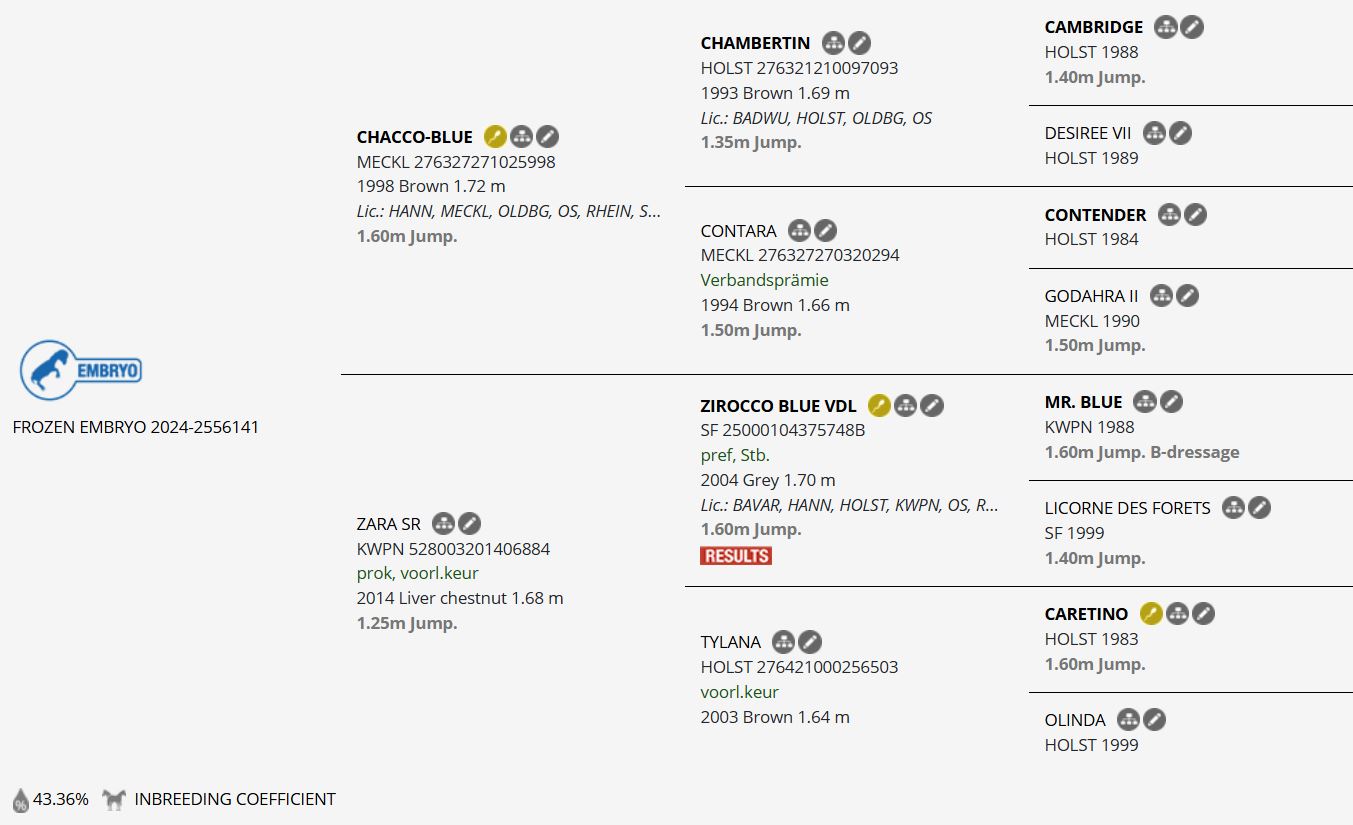Open the CHACCO-BLUE horse name link
Screen dimensions: 1353x825
414,137
